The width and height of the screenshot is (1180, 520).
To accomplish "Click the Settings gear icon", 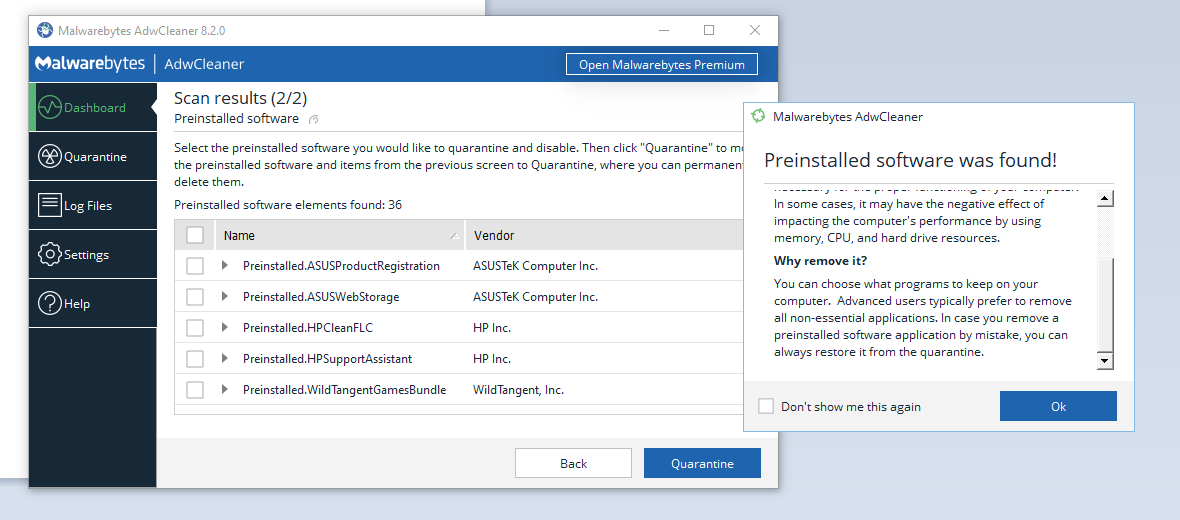I will coord(50,254).
